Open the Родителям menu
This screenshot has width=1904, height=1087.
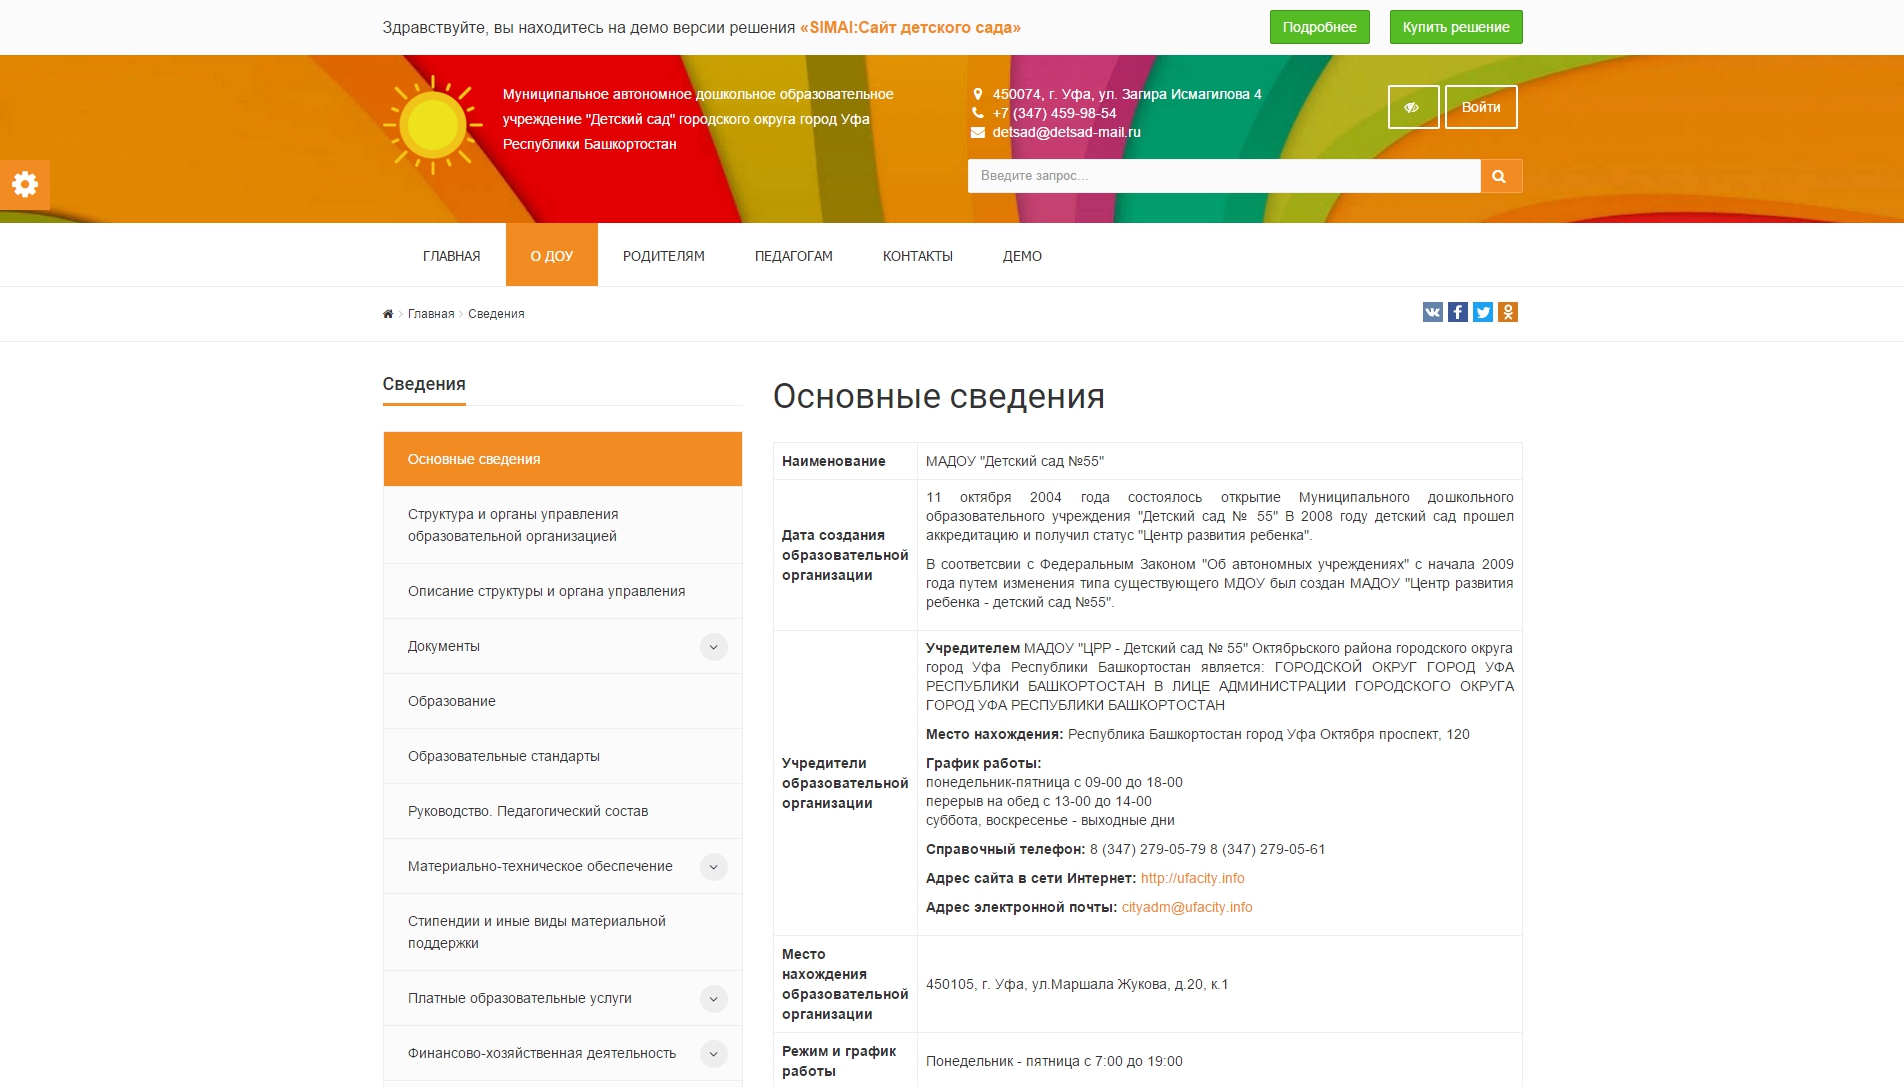click(663, 256)
